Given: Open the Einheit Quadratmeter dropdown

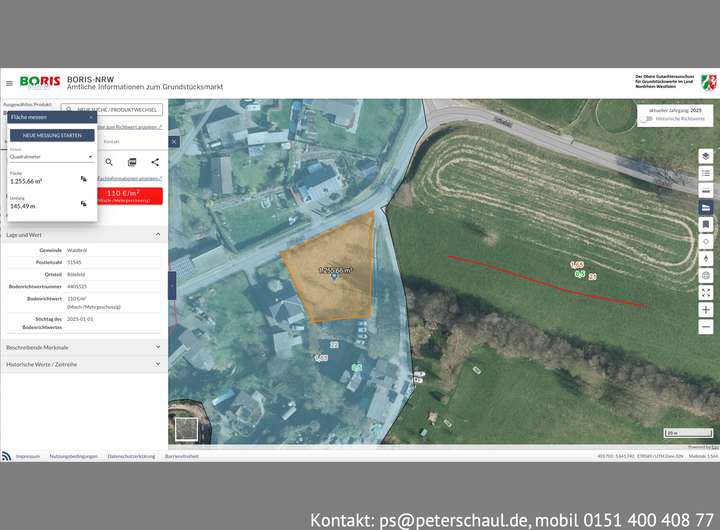Looking at the screenshot, I should [x=52, y=157].
